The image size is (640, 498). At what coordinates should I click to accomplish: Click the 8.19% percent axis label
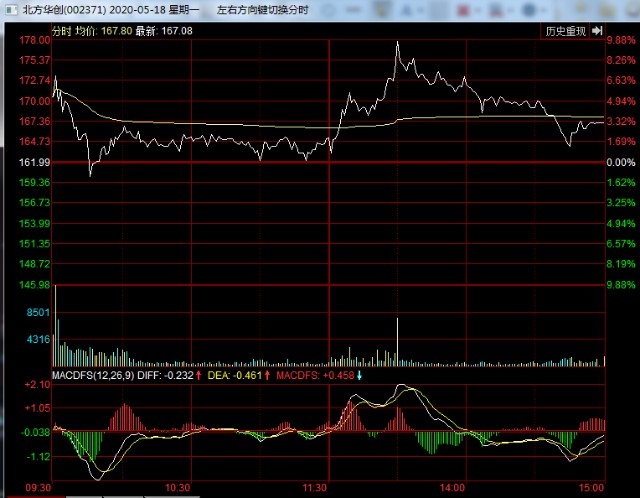pyautogui.click(x=621, y=264)
